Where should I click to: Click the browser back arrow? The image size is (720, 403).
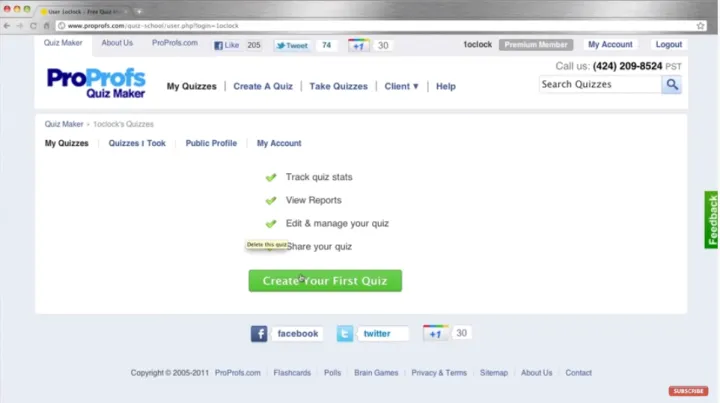tap(7, 26)
